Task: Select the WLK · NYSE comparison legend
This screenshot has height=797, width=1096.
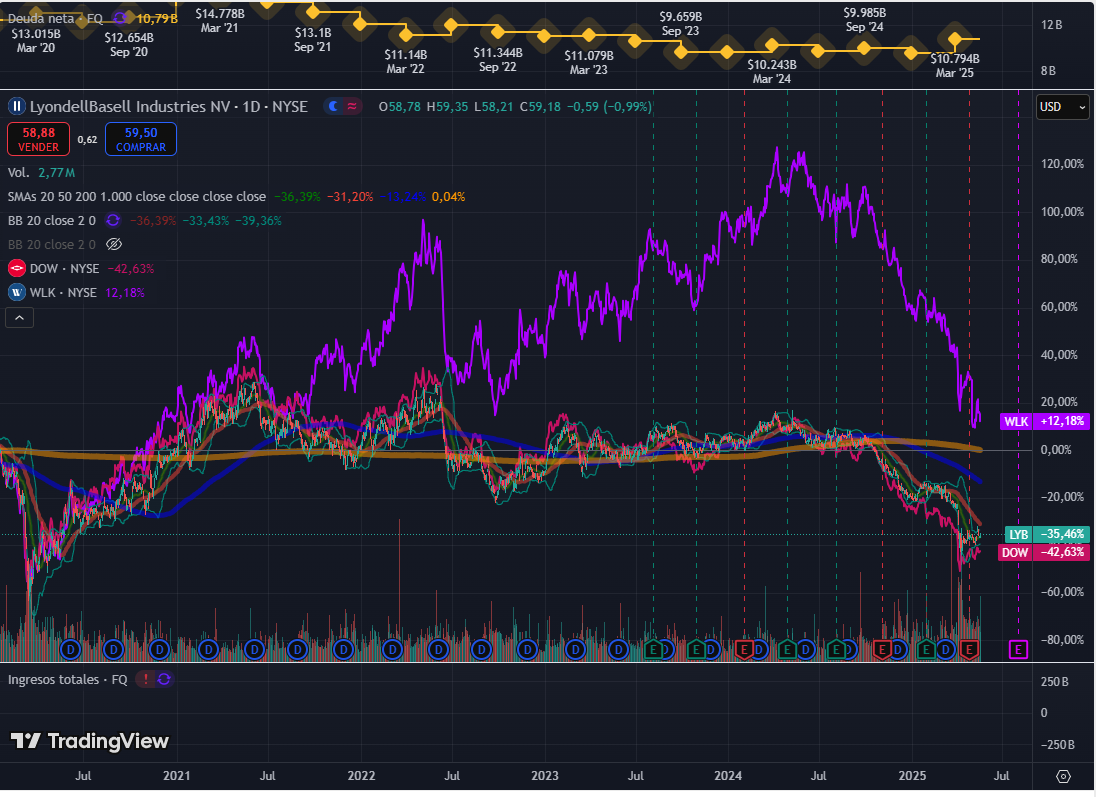Action: (63, 293)
